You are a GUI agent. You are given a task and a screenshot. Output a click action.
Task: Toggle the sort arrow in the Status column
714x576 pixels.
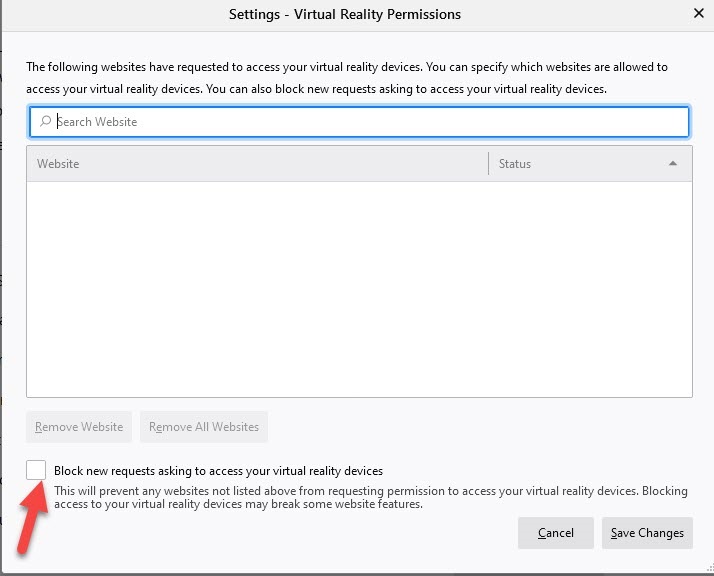[673, 164]
